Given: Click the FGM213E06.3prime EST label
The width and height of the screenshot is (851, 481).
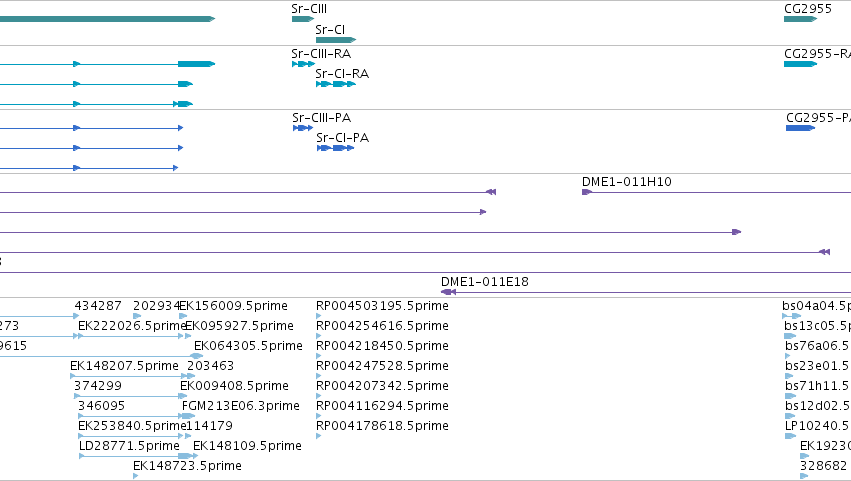Looking at the screenshot, I should pyautogui.click(x=240, y=406).
